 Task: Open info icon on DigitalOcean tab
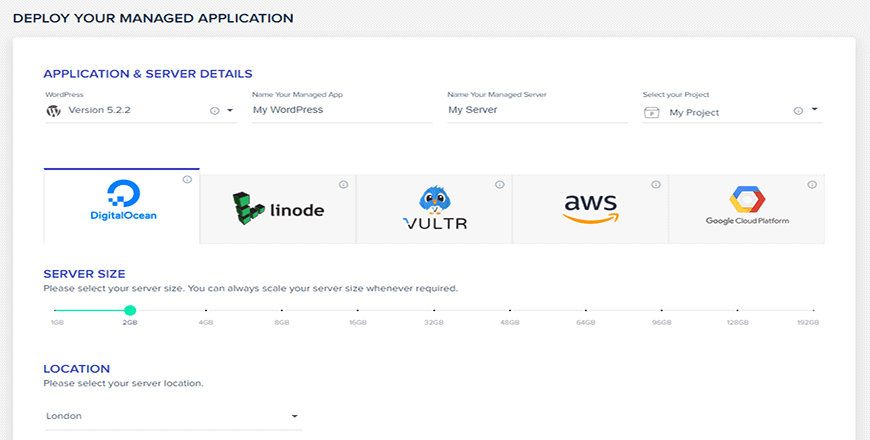click(x=187, y=179)
